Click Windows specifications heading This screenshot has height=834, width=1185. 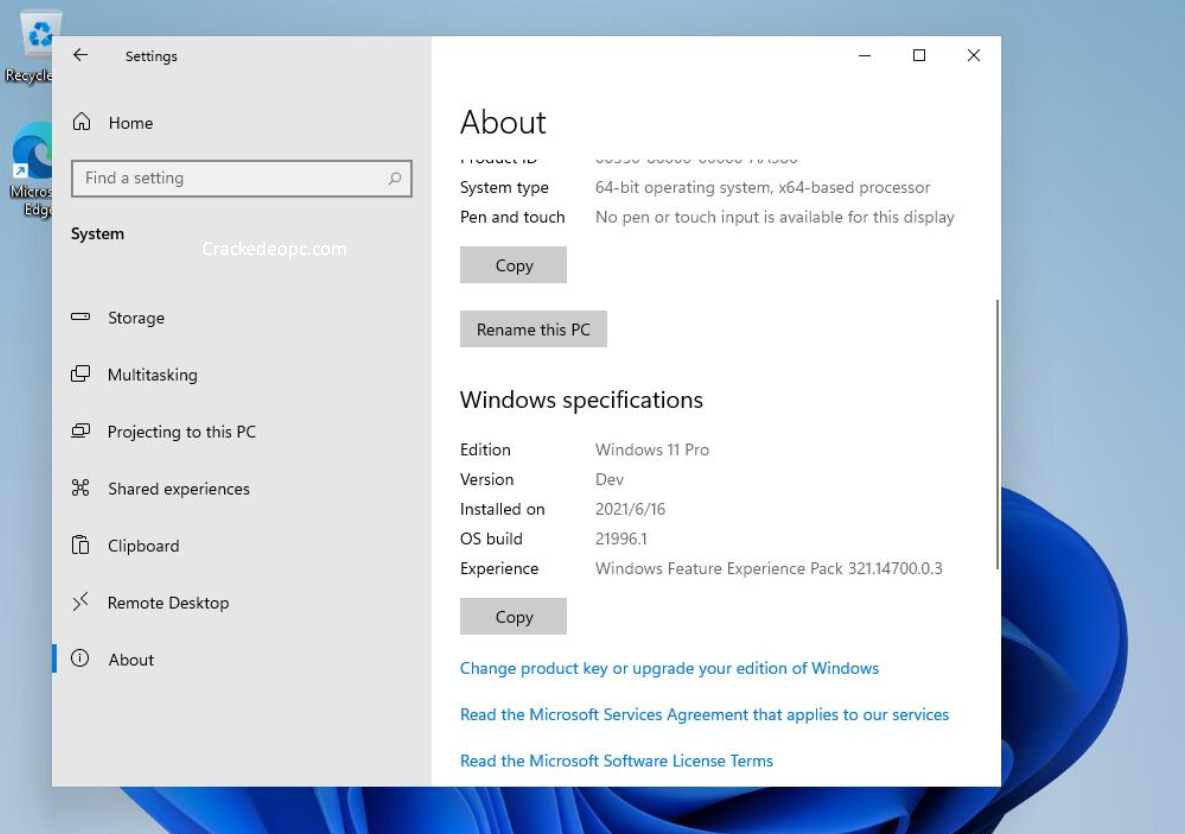click(x=581, y=400)
